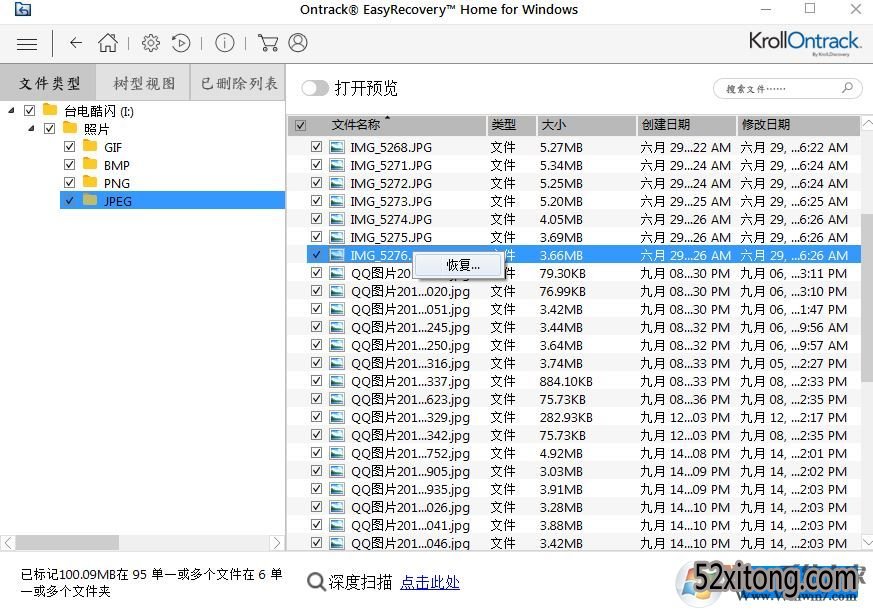Uncheck the BMP folder checkbox
The width and height of the screenshot is (873, 610).
70,165
